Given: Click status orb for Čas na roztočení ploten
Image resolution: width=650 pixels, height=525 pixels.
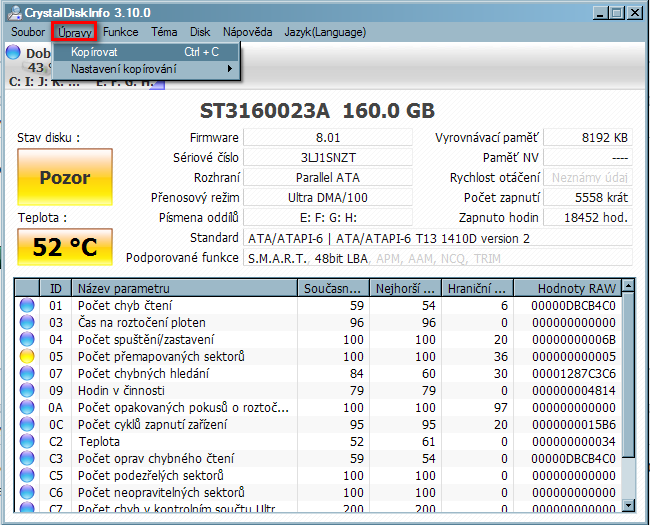Looking at the screenshot, I should coord(27,322).
